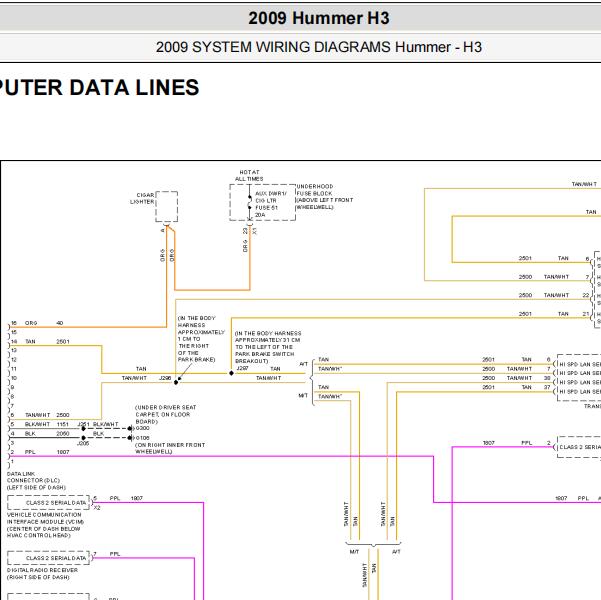Image resolution: width=601 pixels, height=600 pixels.
Task: Click the "HOT AT ALL TIMES" label
Action: tap(249, 176)
